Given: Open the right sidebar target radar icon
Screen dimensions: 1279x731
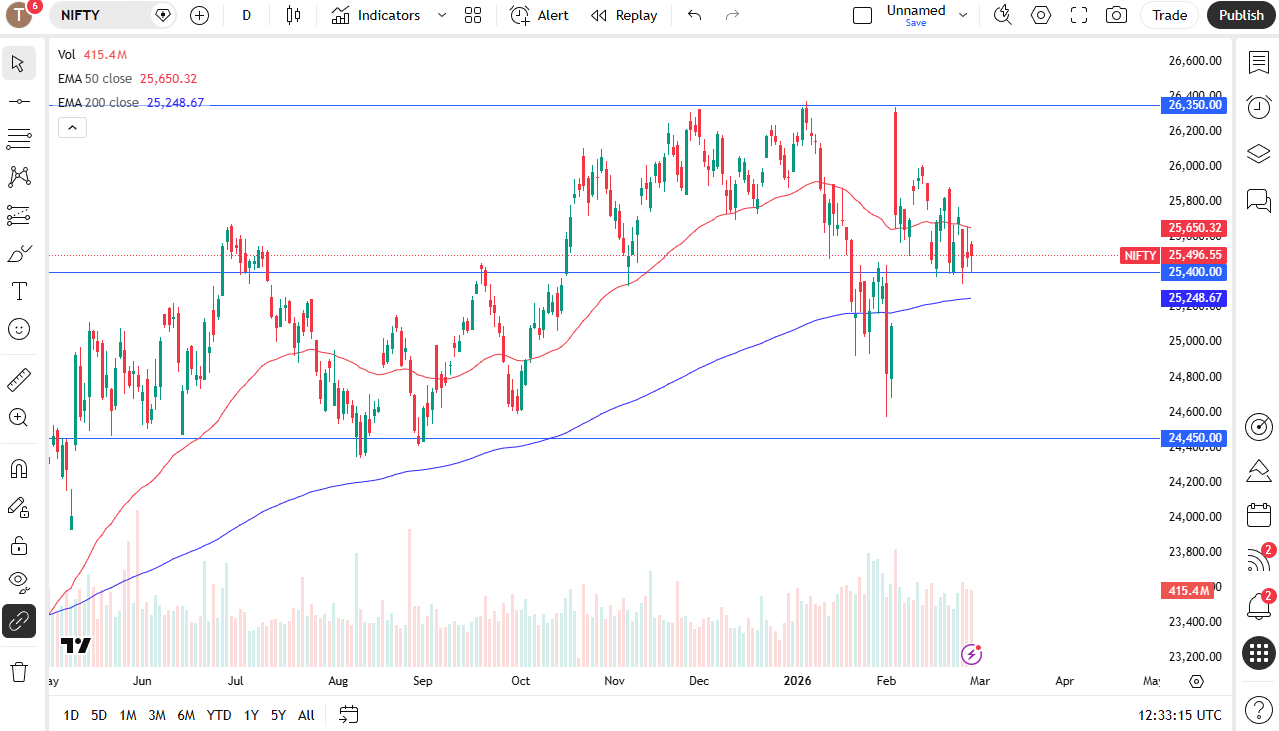Looking at the screenshot, I should tap(1258, 427).
